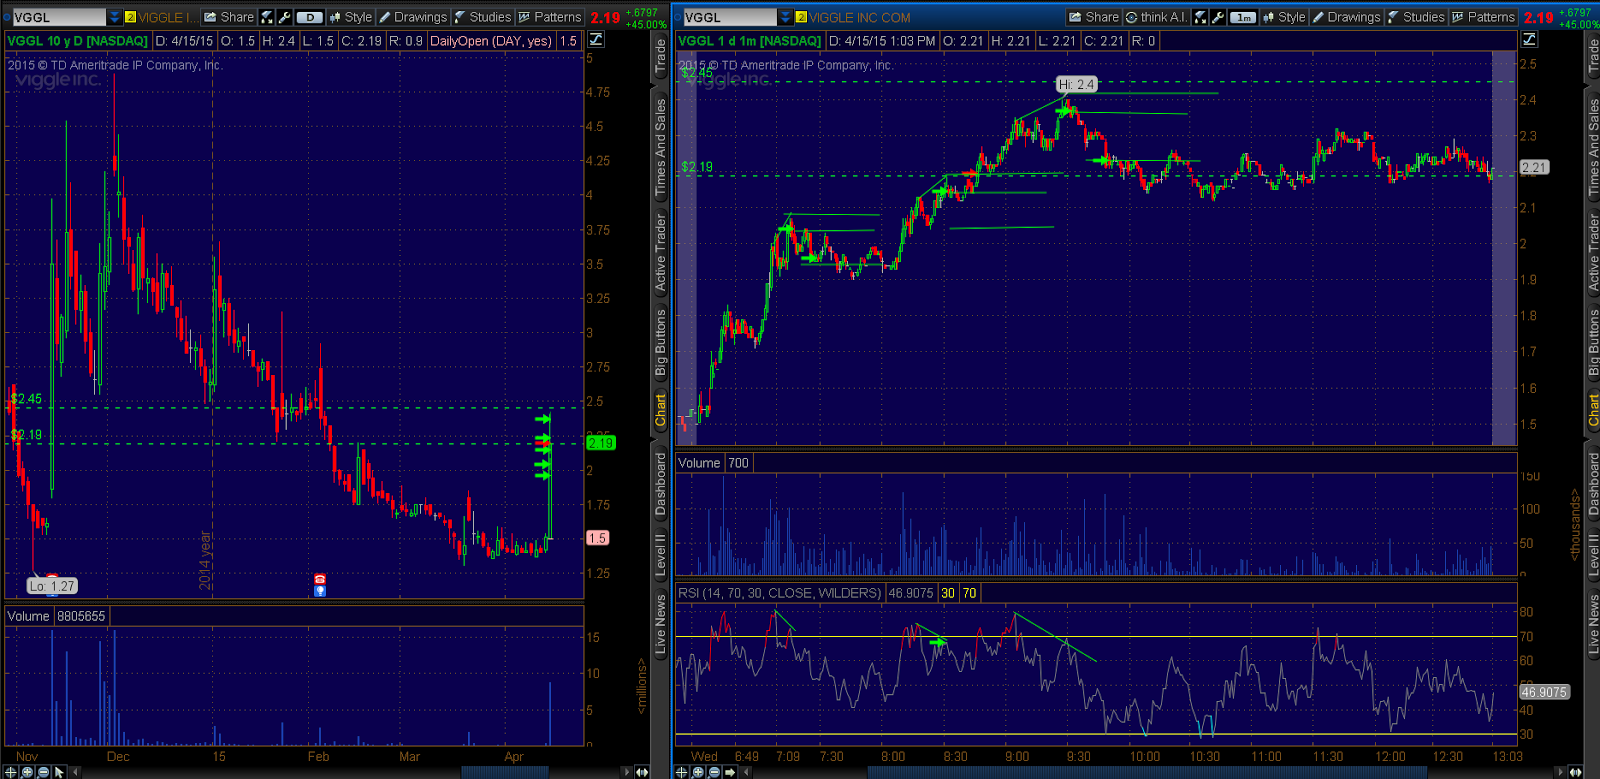Select the Chart tab on middle sidebar
Viewport: 1600px width, 779px height.
660,410
